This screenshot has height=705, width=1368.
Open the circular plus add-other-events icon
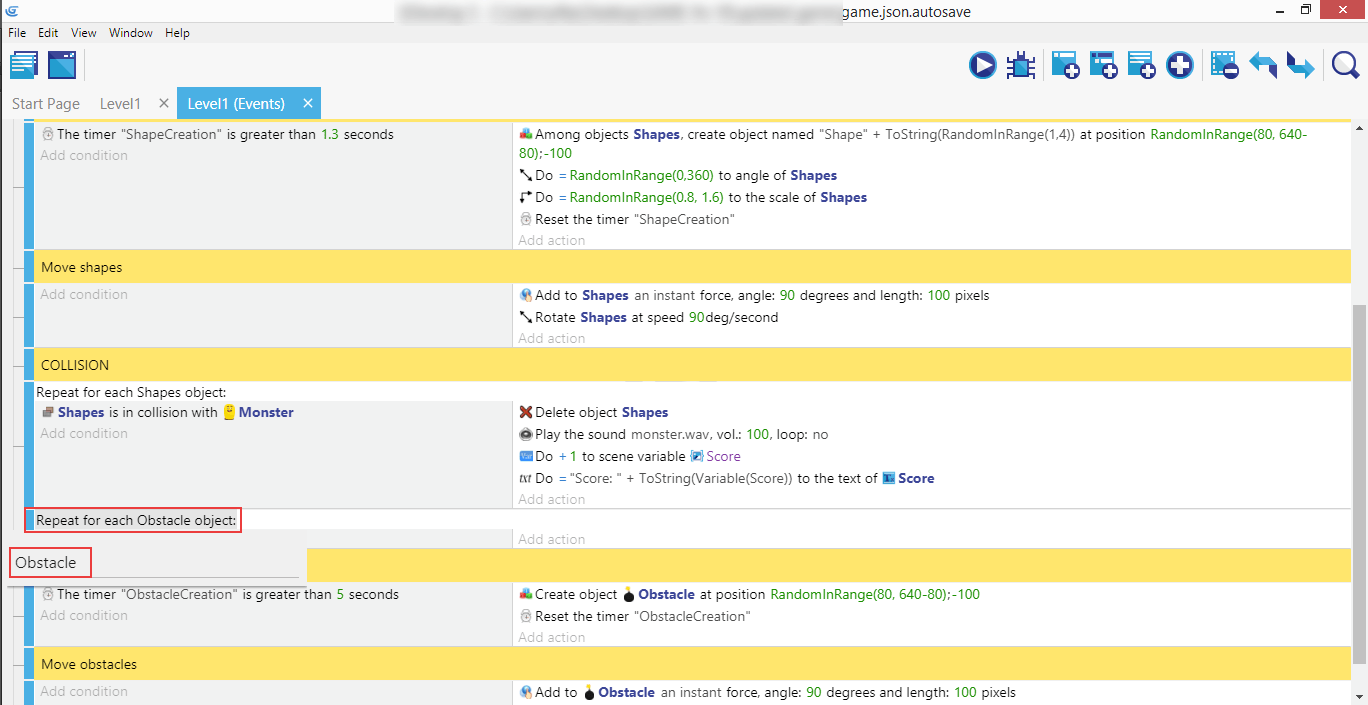click(1180, 66)
